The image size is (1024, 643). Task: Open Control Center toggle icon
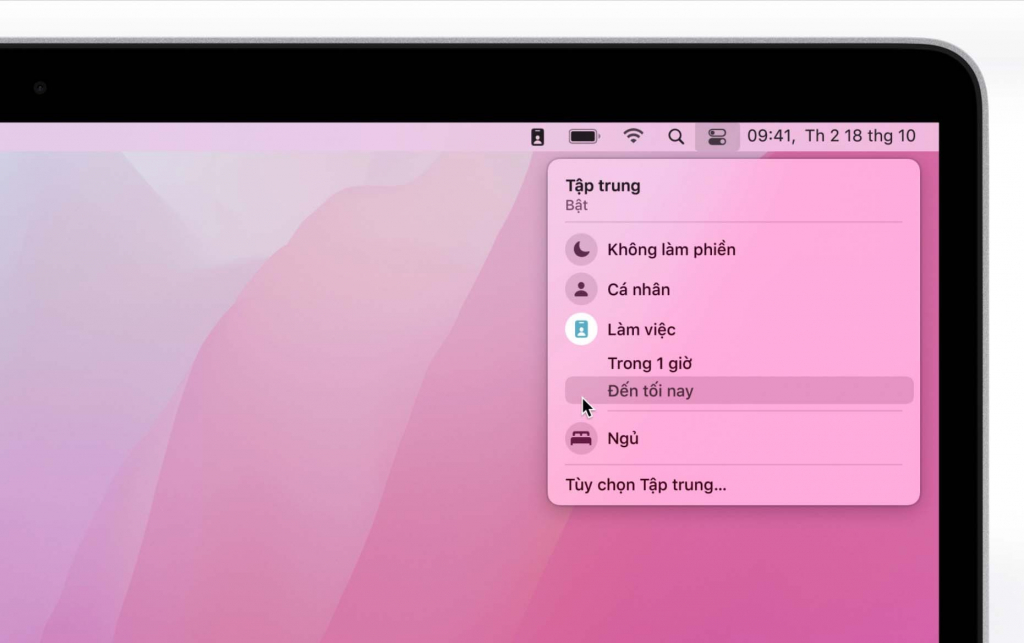click(x=717, y=136)
